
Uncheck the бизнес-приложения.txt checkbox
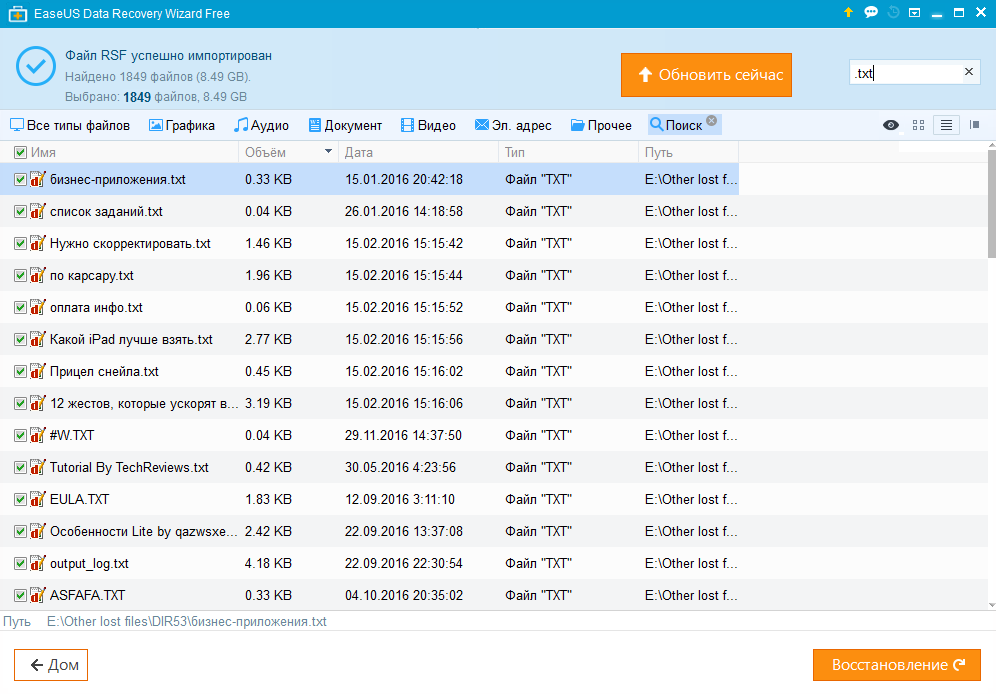pos(20,180)
